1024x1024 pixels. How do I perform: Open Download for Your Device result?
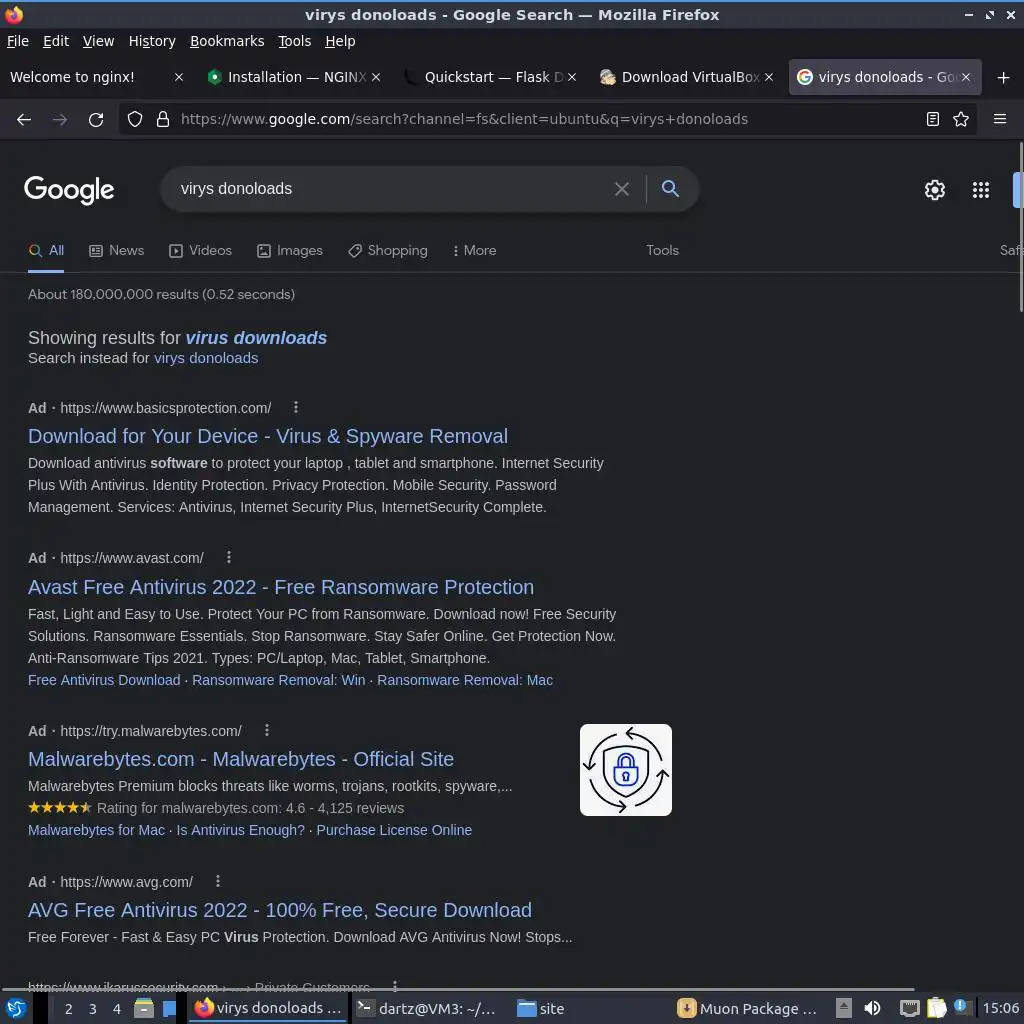268,436
